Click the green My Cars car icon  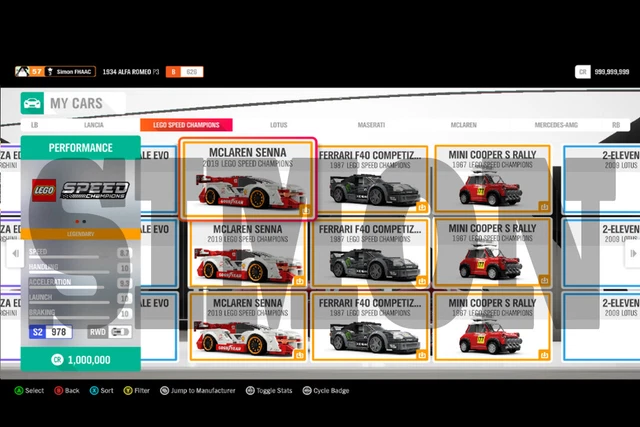(32, 103)
